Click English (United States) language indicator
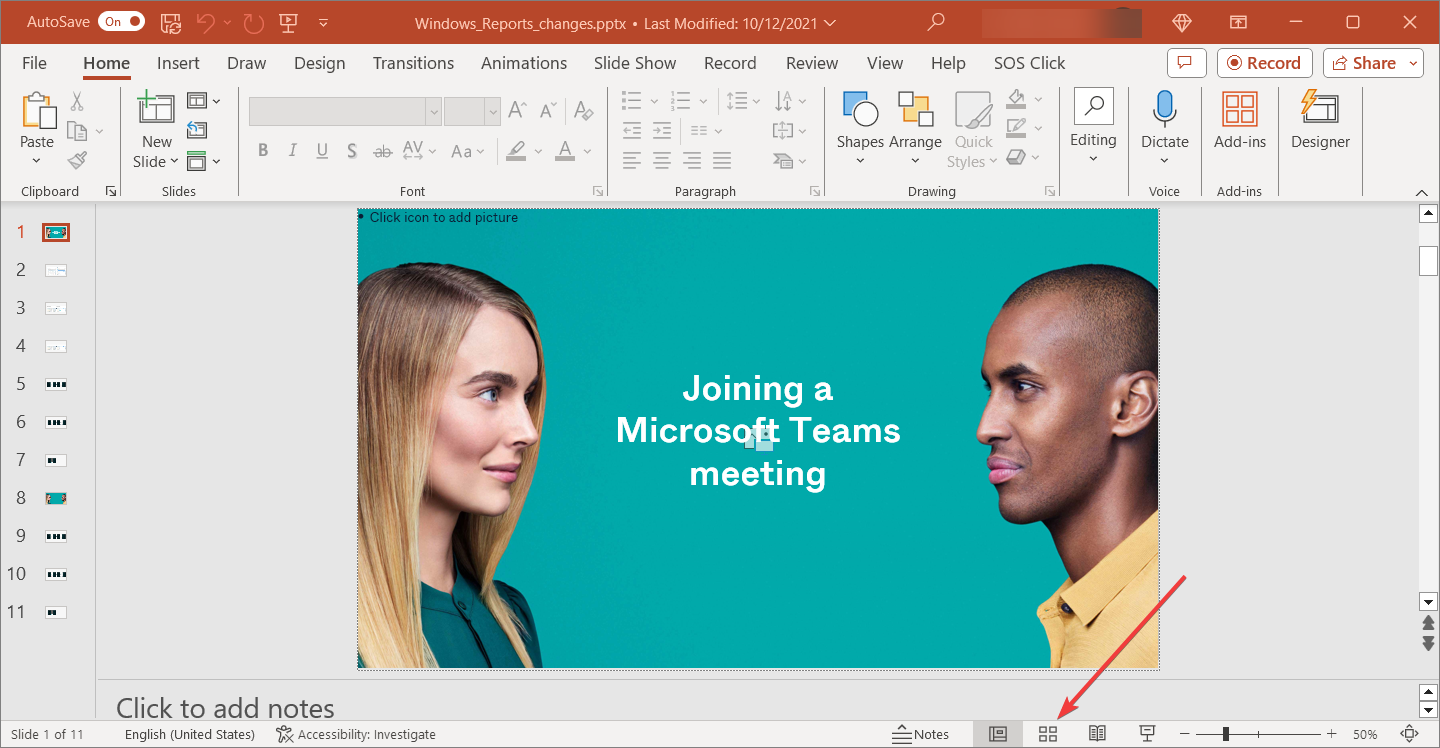This screenshot has width=1440, height=748. [190, 734]
